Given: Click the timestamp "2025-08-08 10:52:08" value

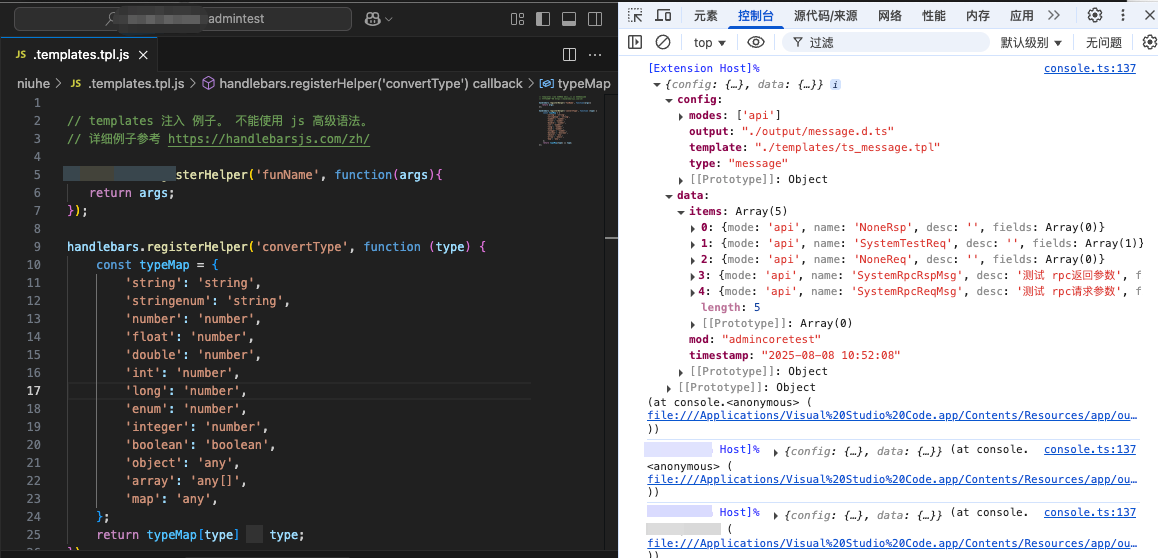Looking at the screenshot, I should (831, 356).
